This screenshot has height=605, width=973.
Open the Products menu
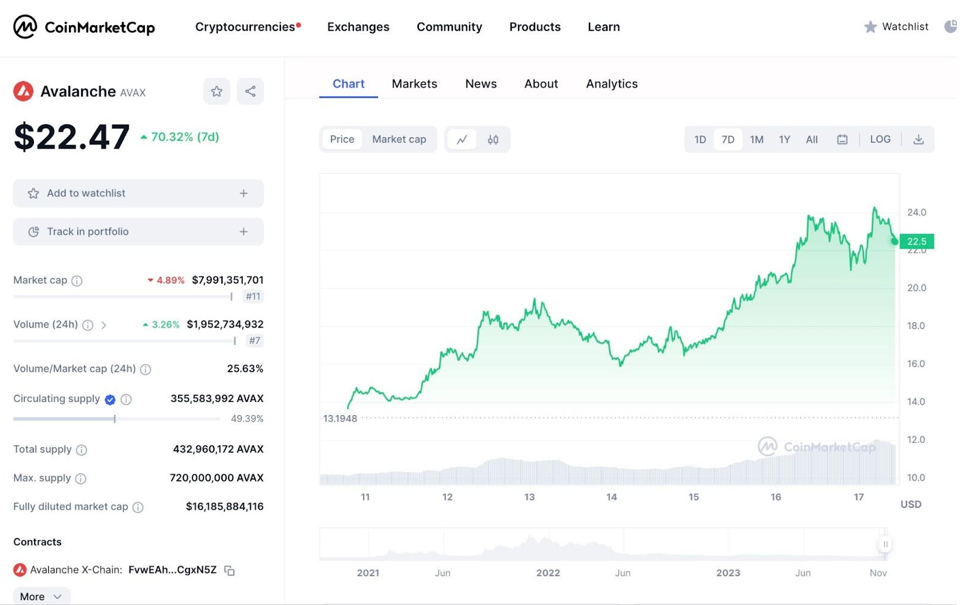tap(535, 27)
